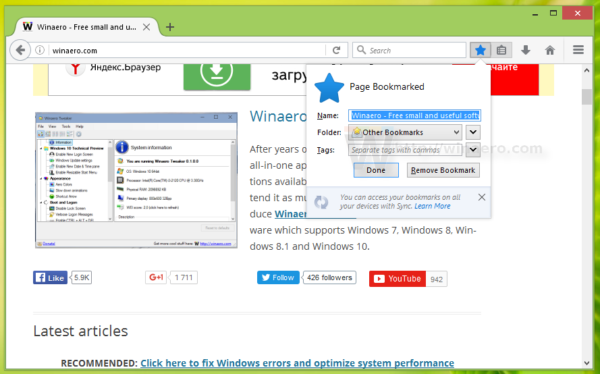Go to the Home page button
600x374 pixels.
(550, 50)
